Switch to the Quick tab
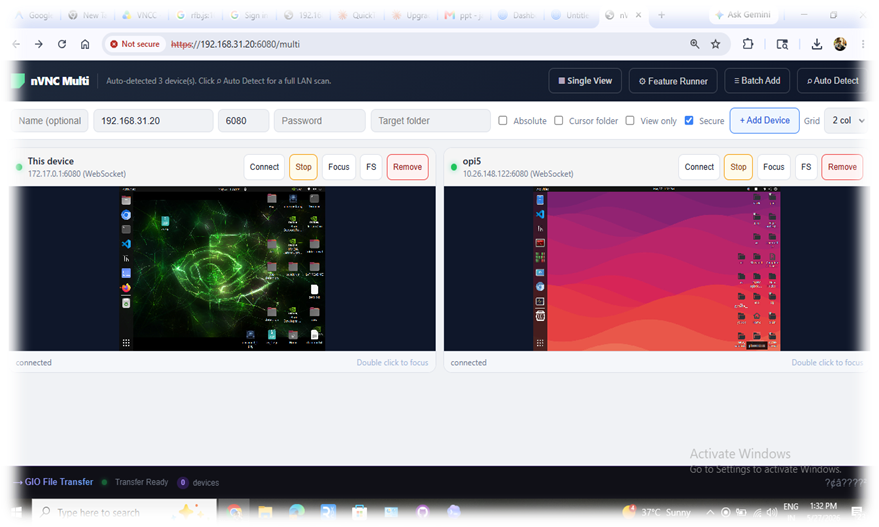Image resolution: width=879 pixels, height=527 pixels. point(357,15)
